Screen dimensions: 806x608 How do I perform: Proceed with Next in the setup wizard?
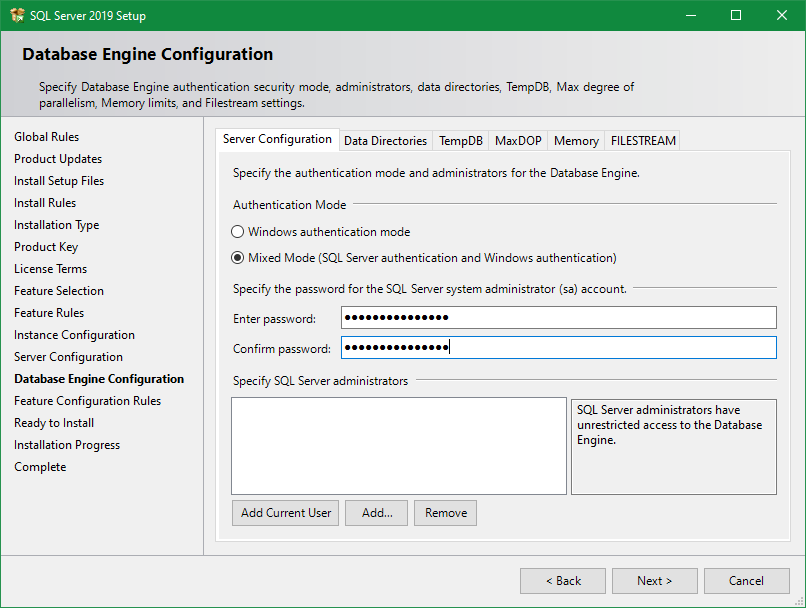pos(654,580)
